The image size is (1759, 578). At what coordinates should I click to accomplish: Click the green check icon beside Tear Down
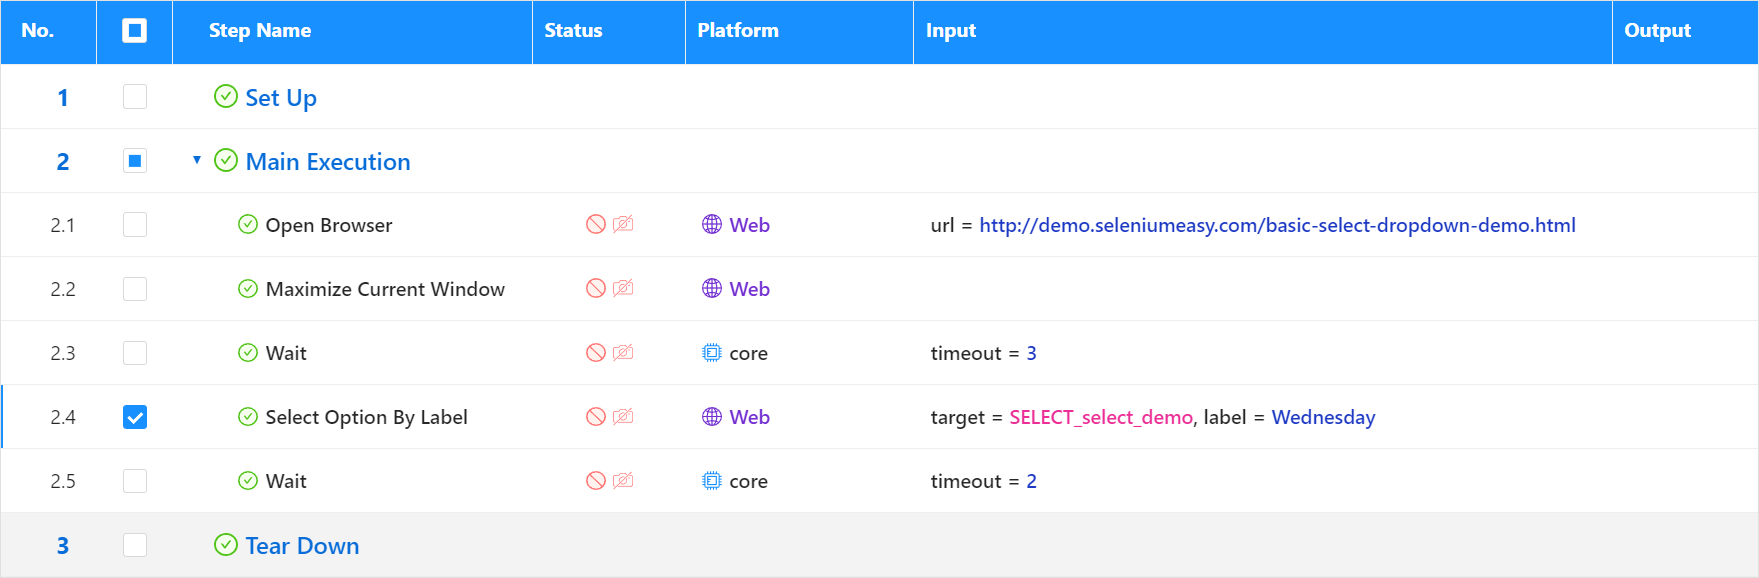[x=226, y=544]
